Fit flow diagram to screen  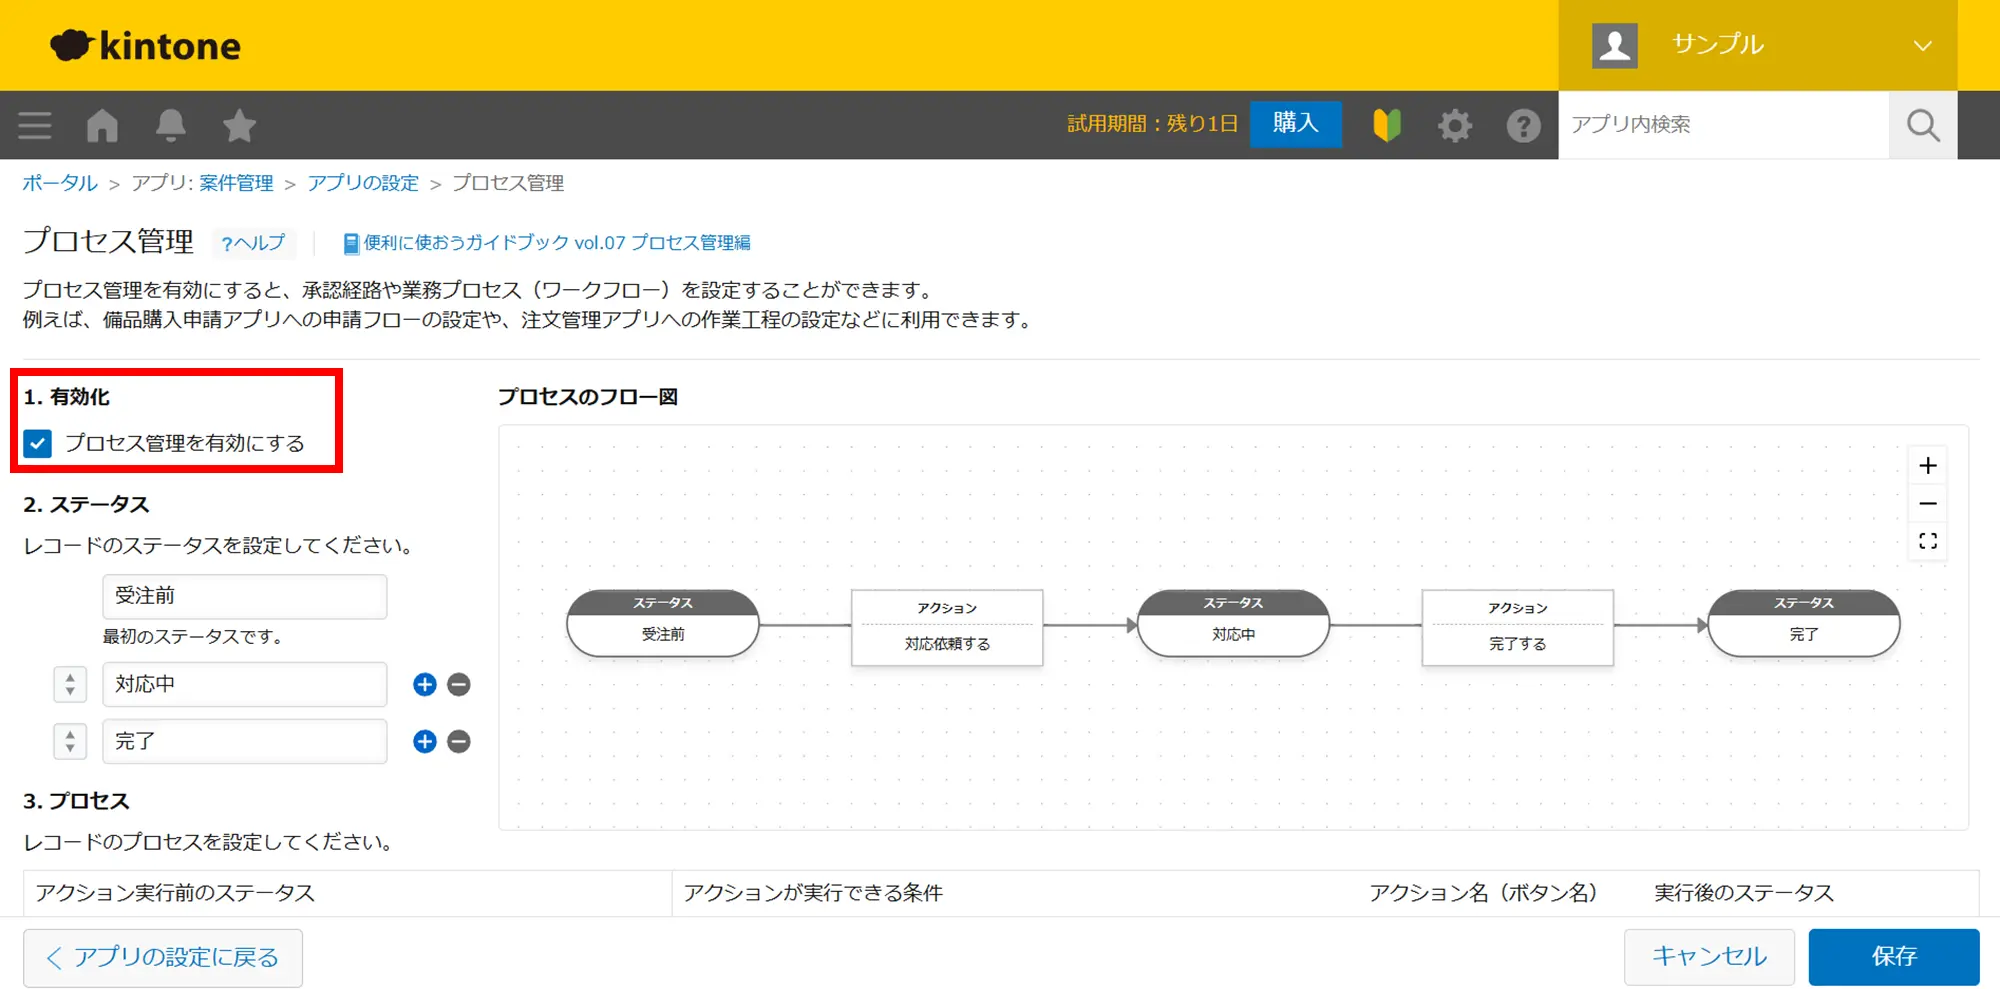click(1928, 541)
